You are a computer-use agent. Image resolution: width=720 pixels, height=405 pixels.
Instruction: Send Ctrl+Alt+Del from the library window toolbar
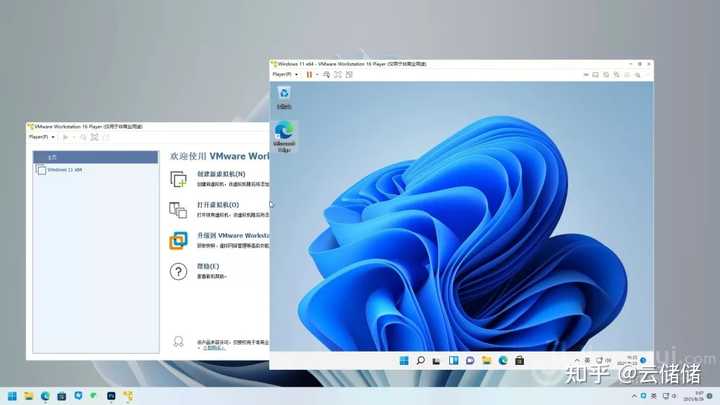(83, 137)
